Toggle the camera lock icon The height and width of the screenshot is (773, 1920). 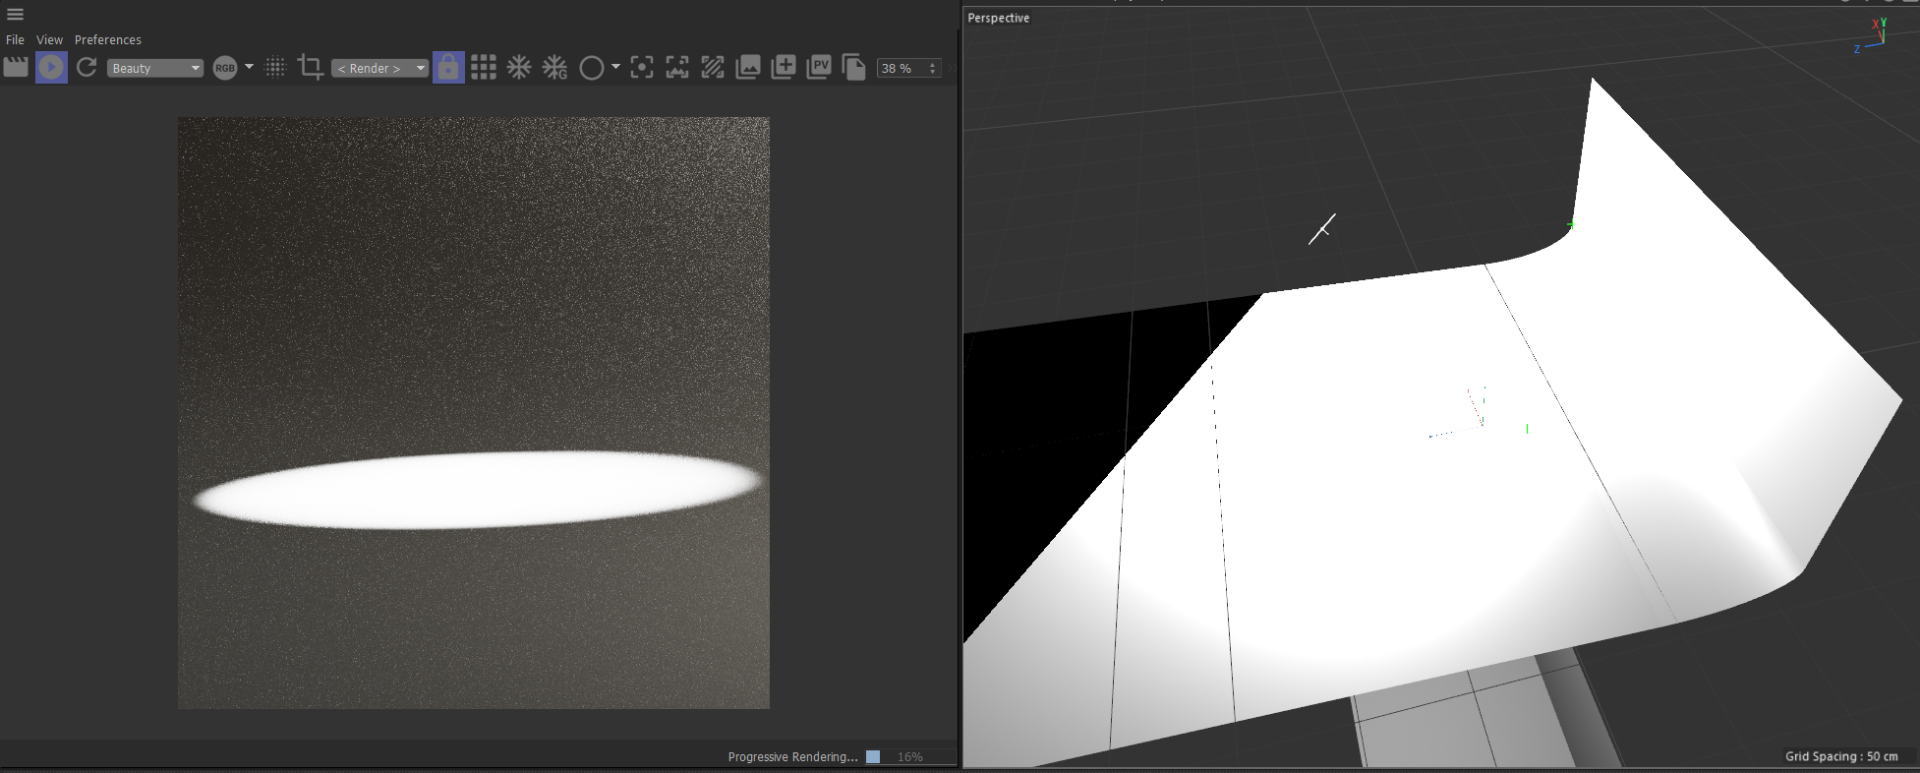point(448,68)
